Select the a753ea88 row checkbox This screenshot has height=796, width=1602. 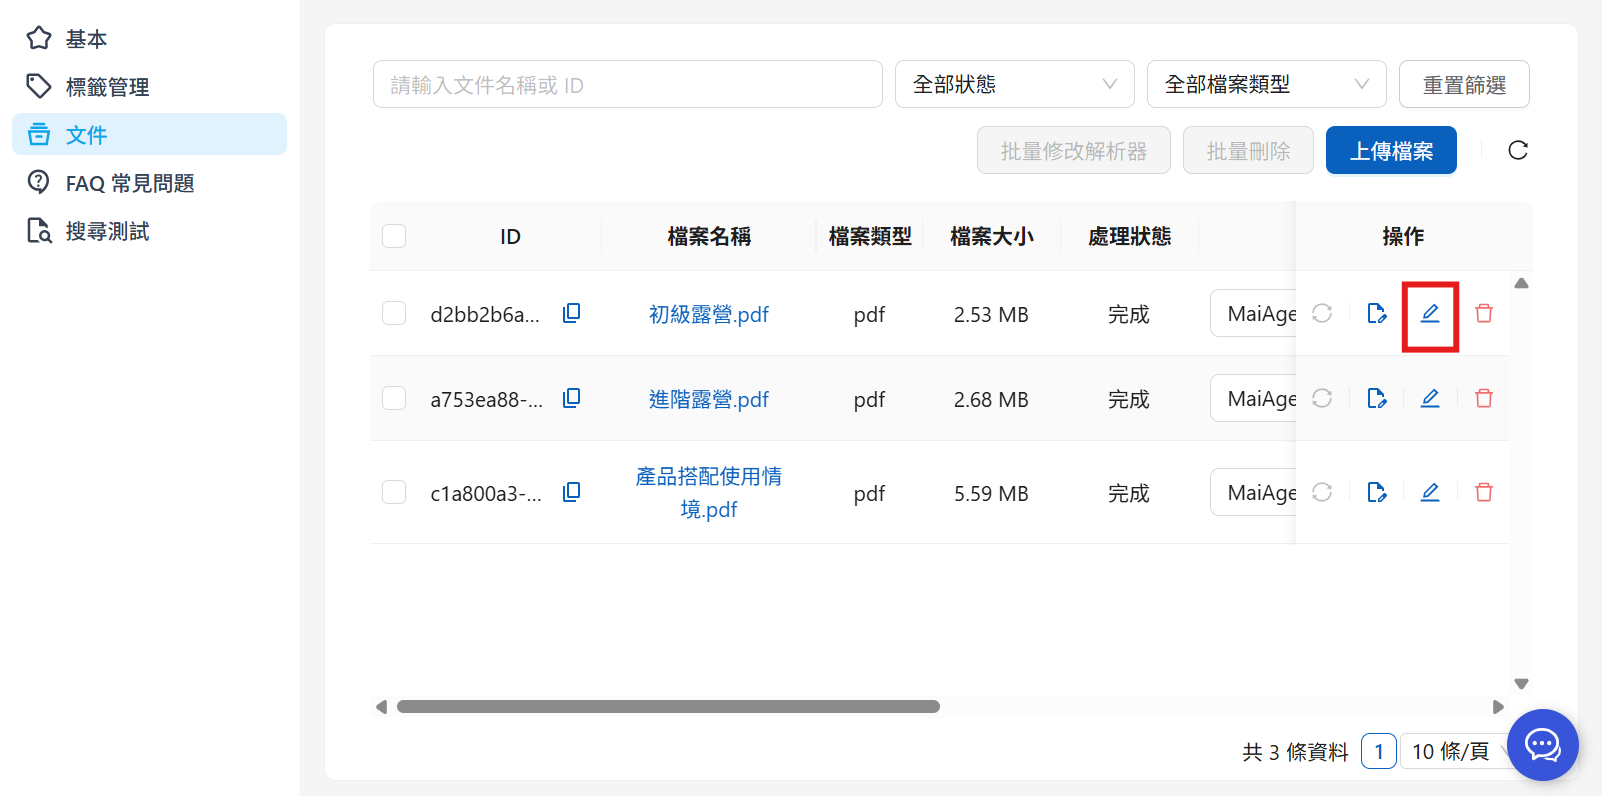pos(394,399)
